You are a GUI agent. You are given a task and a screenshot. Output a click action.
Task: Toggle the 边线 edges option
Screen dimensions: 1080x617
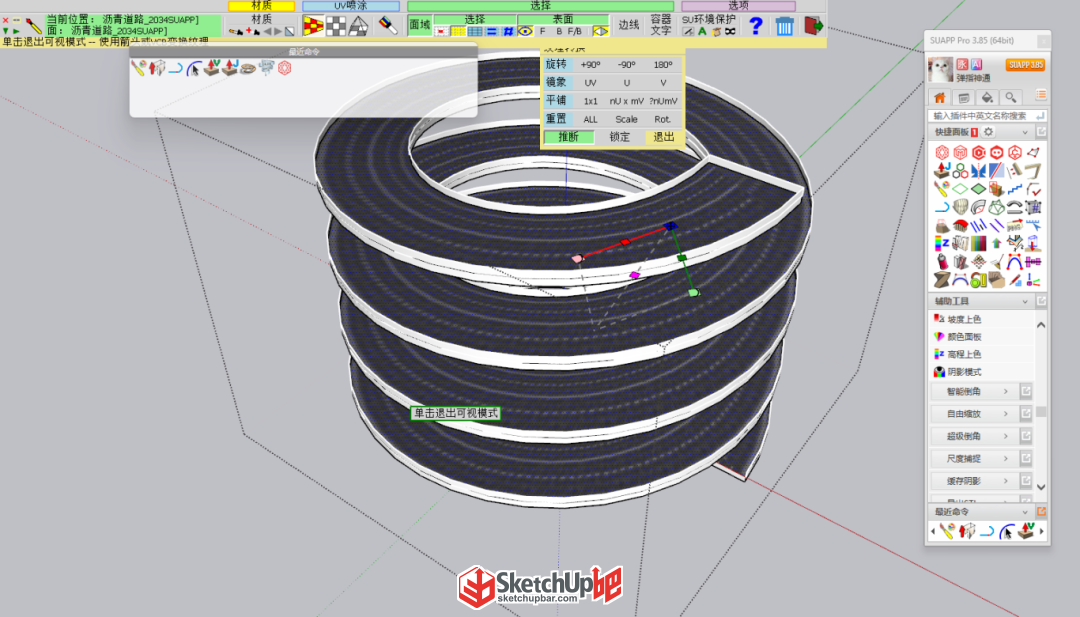629,25
